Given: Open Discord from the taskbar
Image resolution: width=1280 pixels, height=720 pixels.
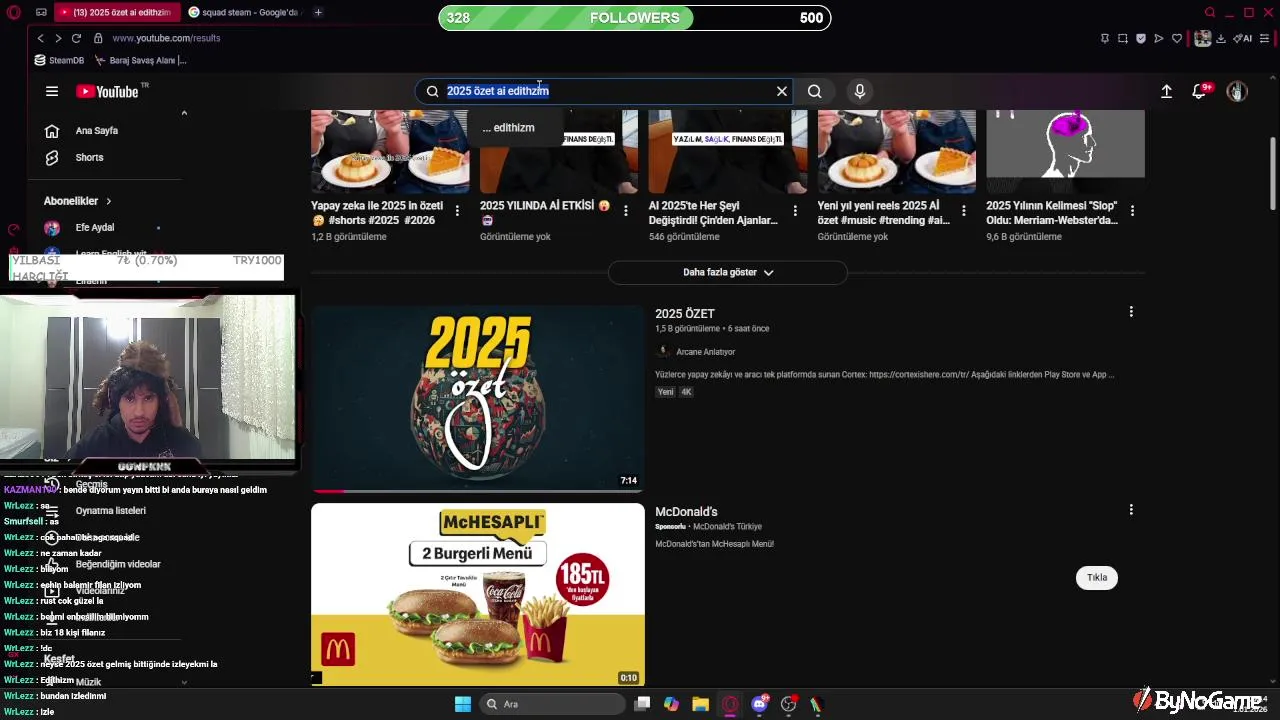Looking at the screenshot, I should click(x=759, y=704).
